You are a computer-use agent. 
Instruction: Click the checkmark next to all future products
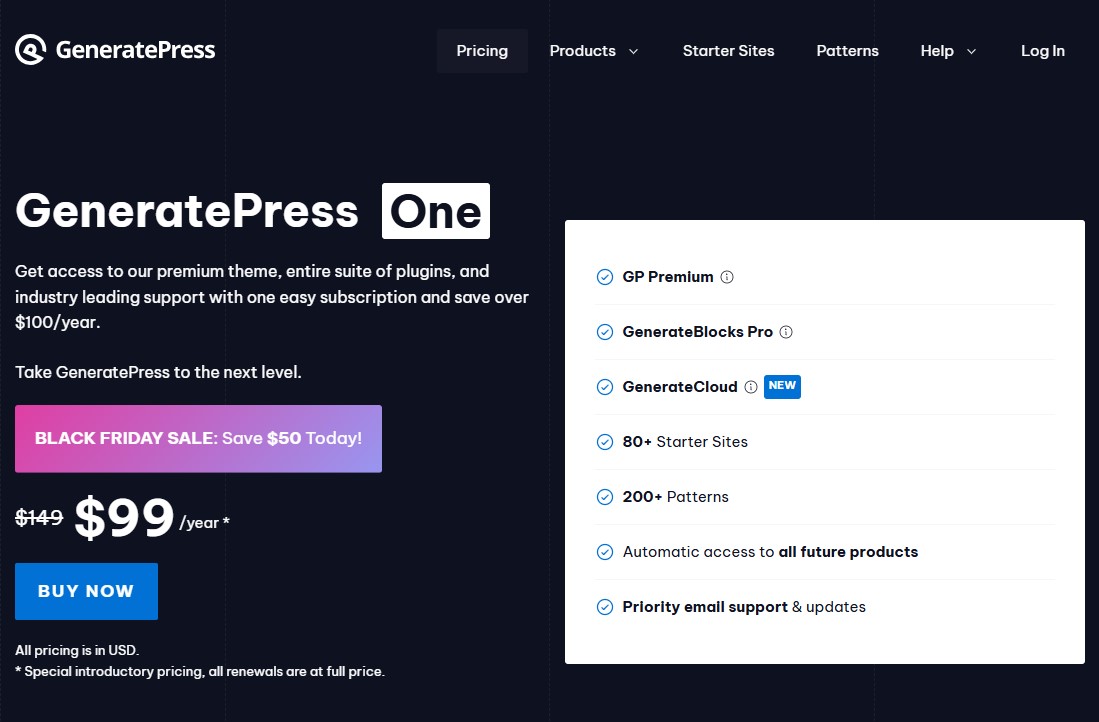tap(605, 552)
